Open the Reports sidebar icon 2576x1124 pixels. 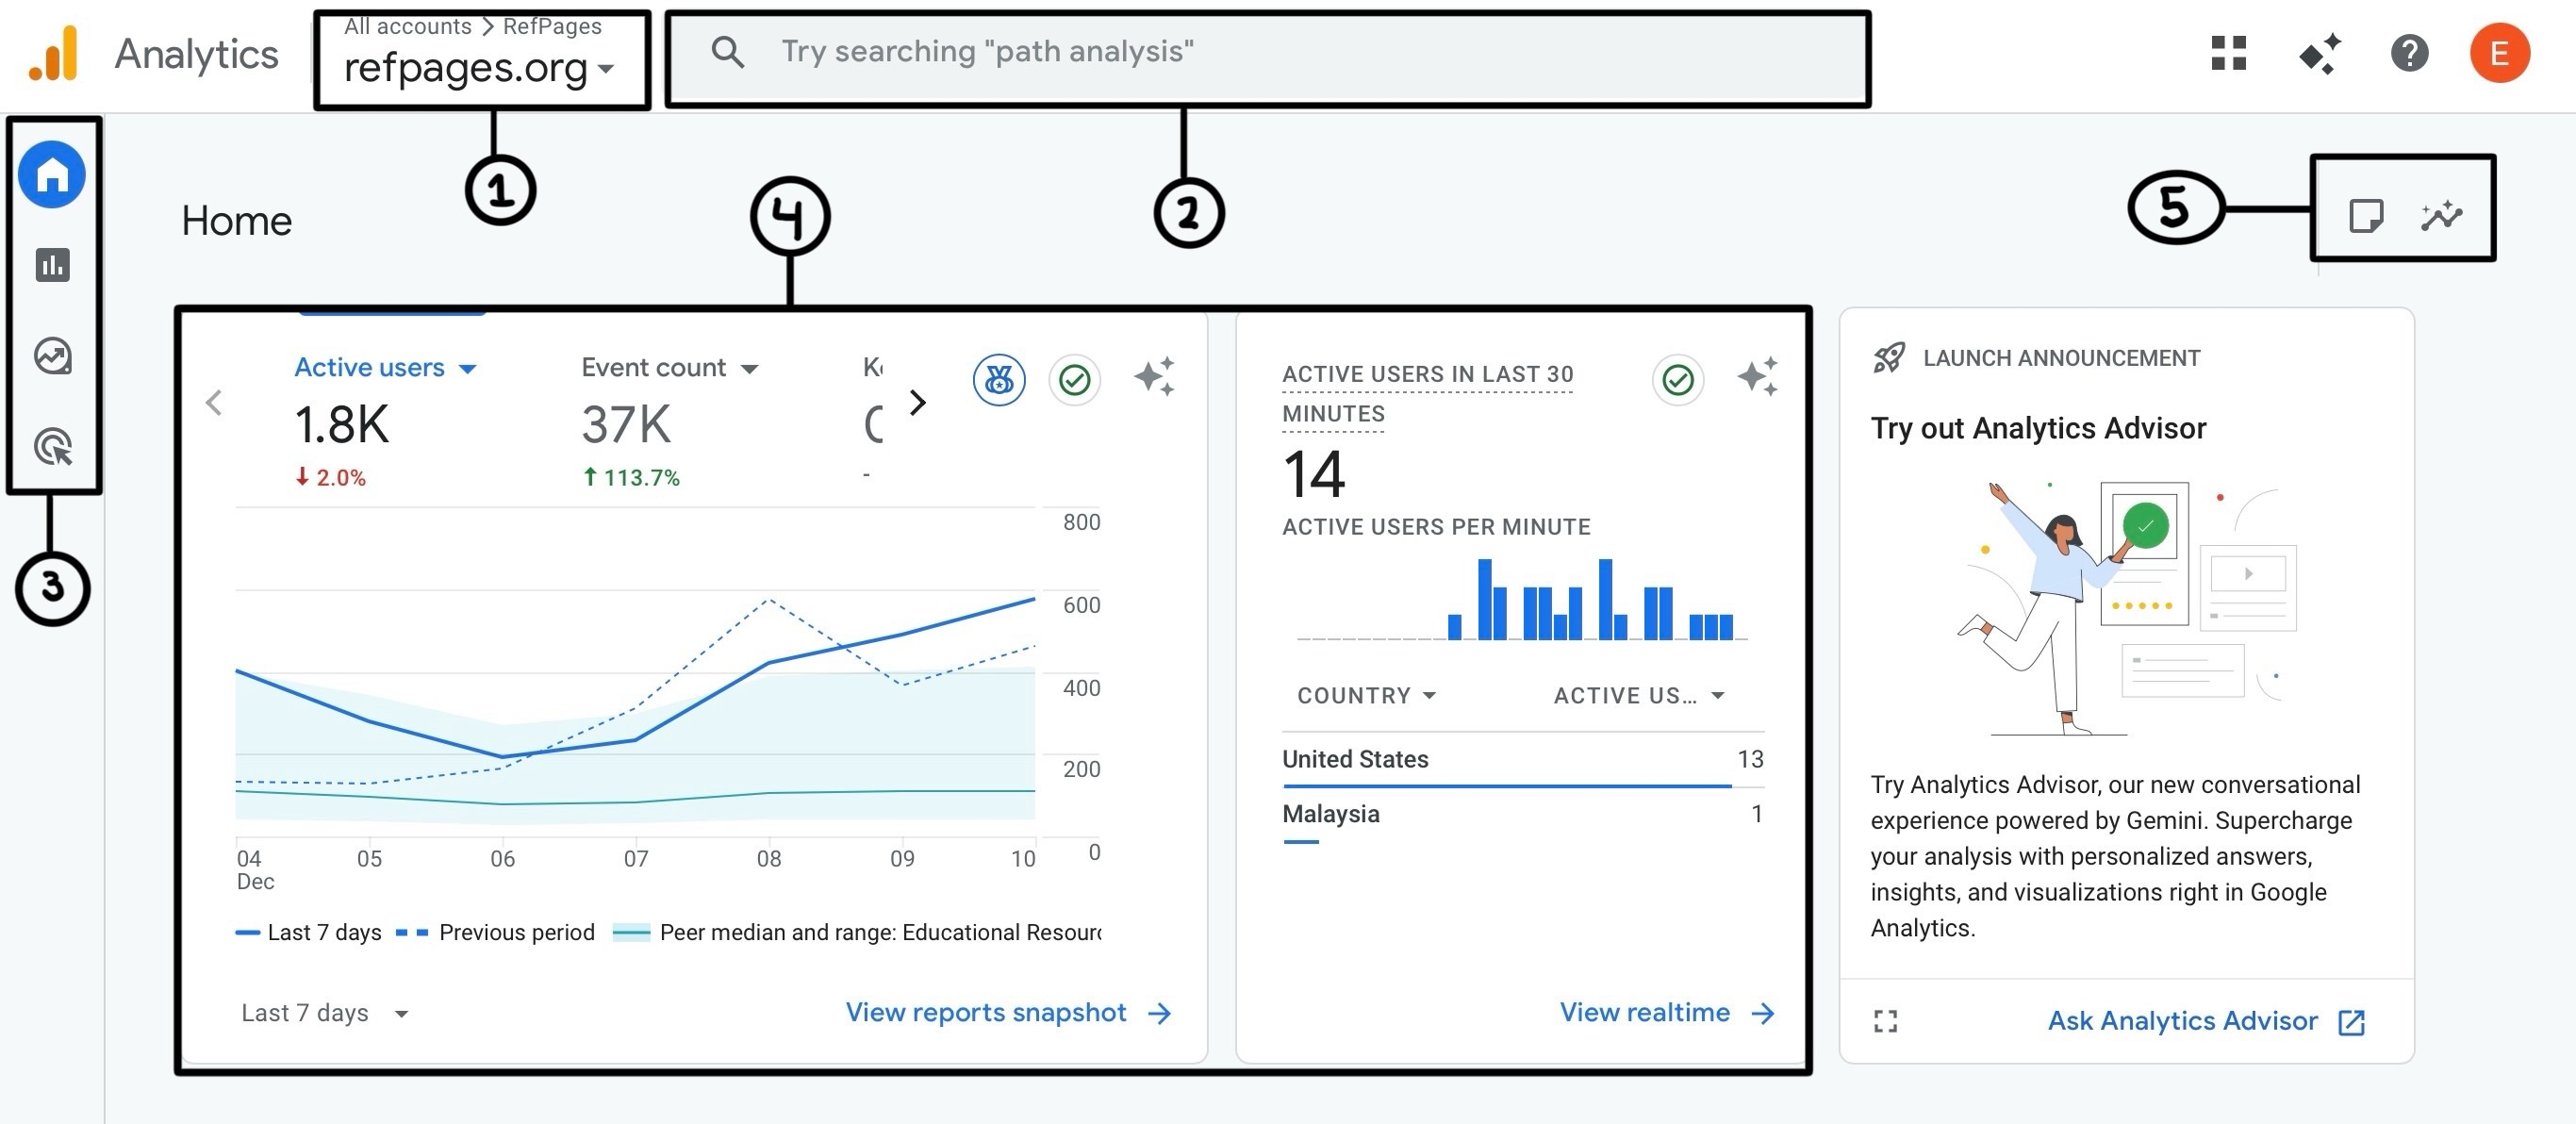pyautogui.click(x=52, y=265)
